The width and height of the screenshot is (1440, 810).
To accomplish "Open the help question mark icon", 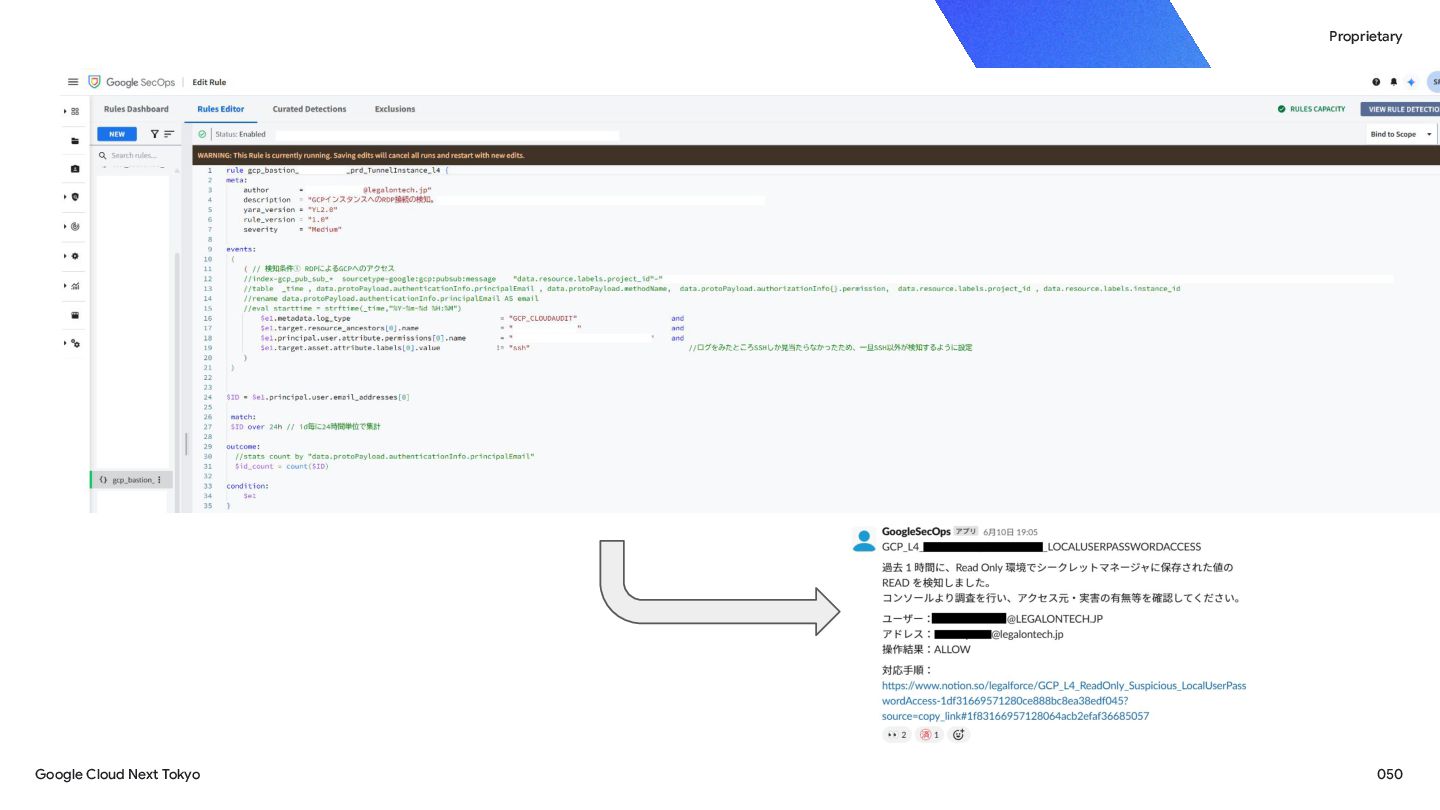I will (x=1376, y=82).
